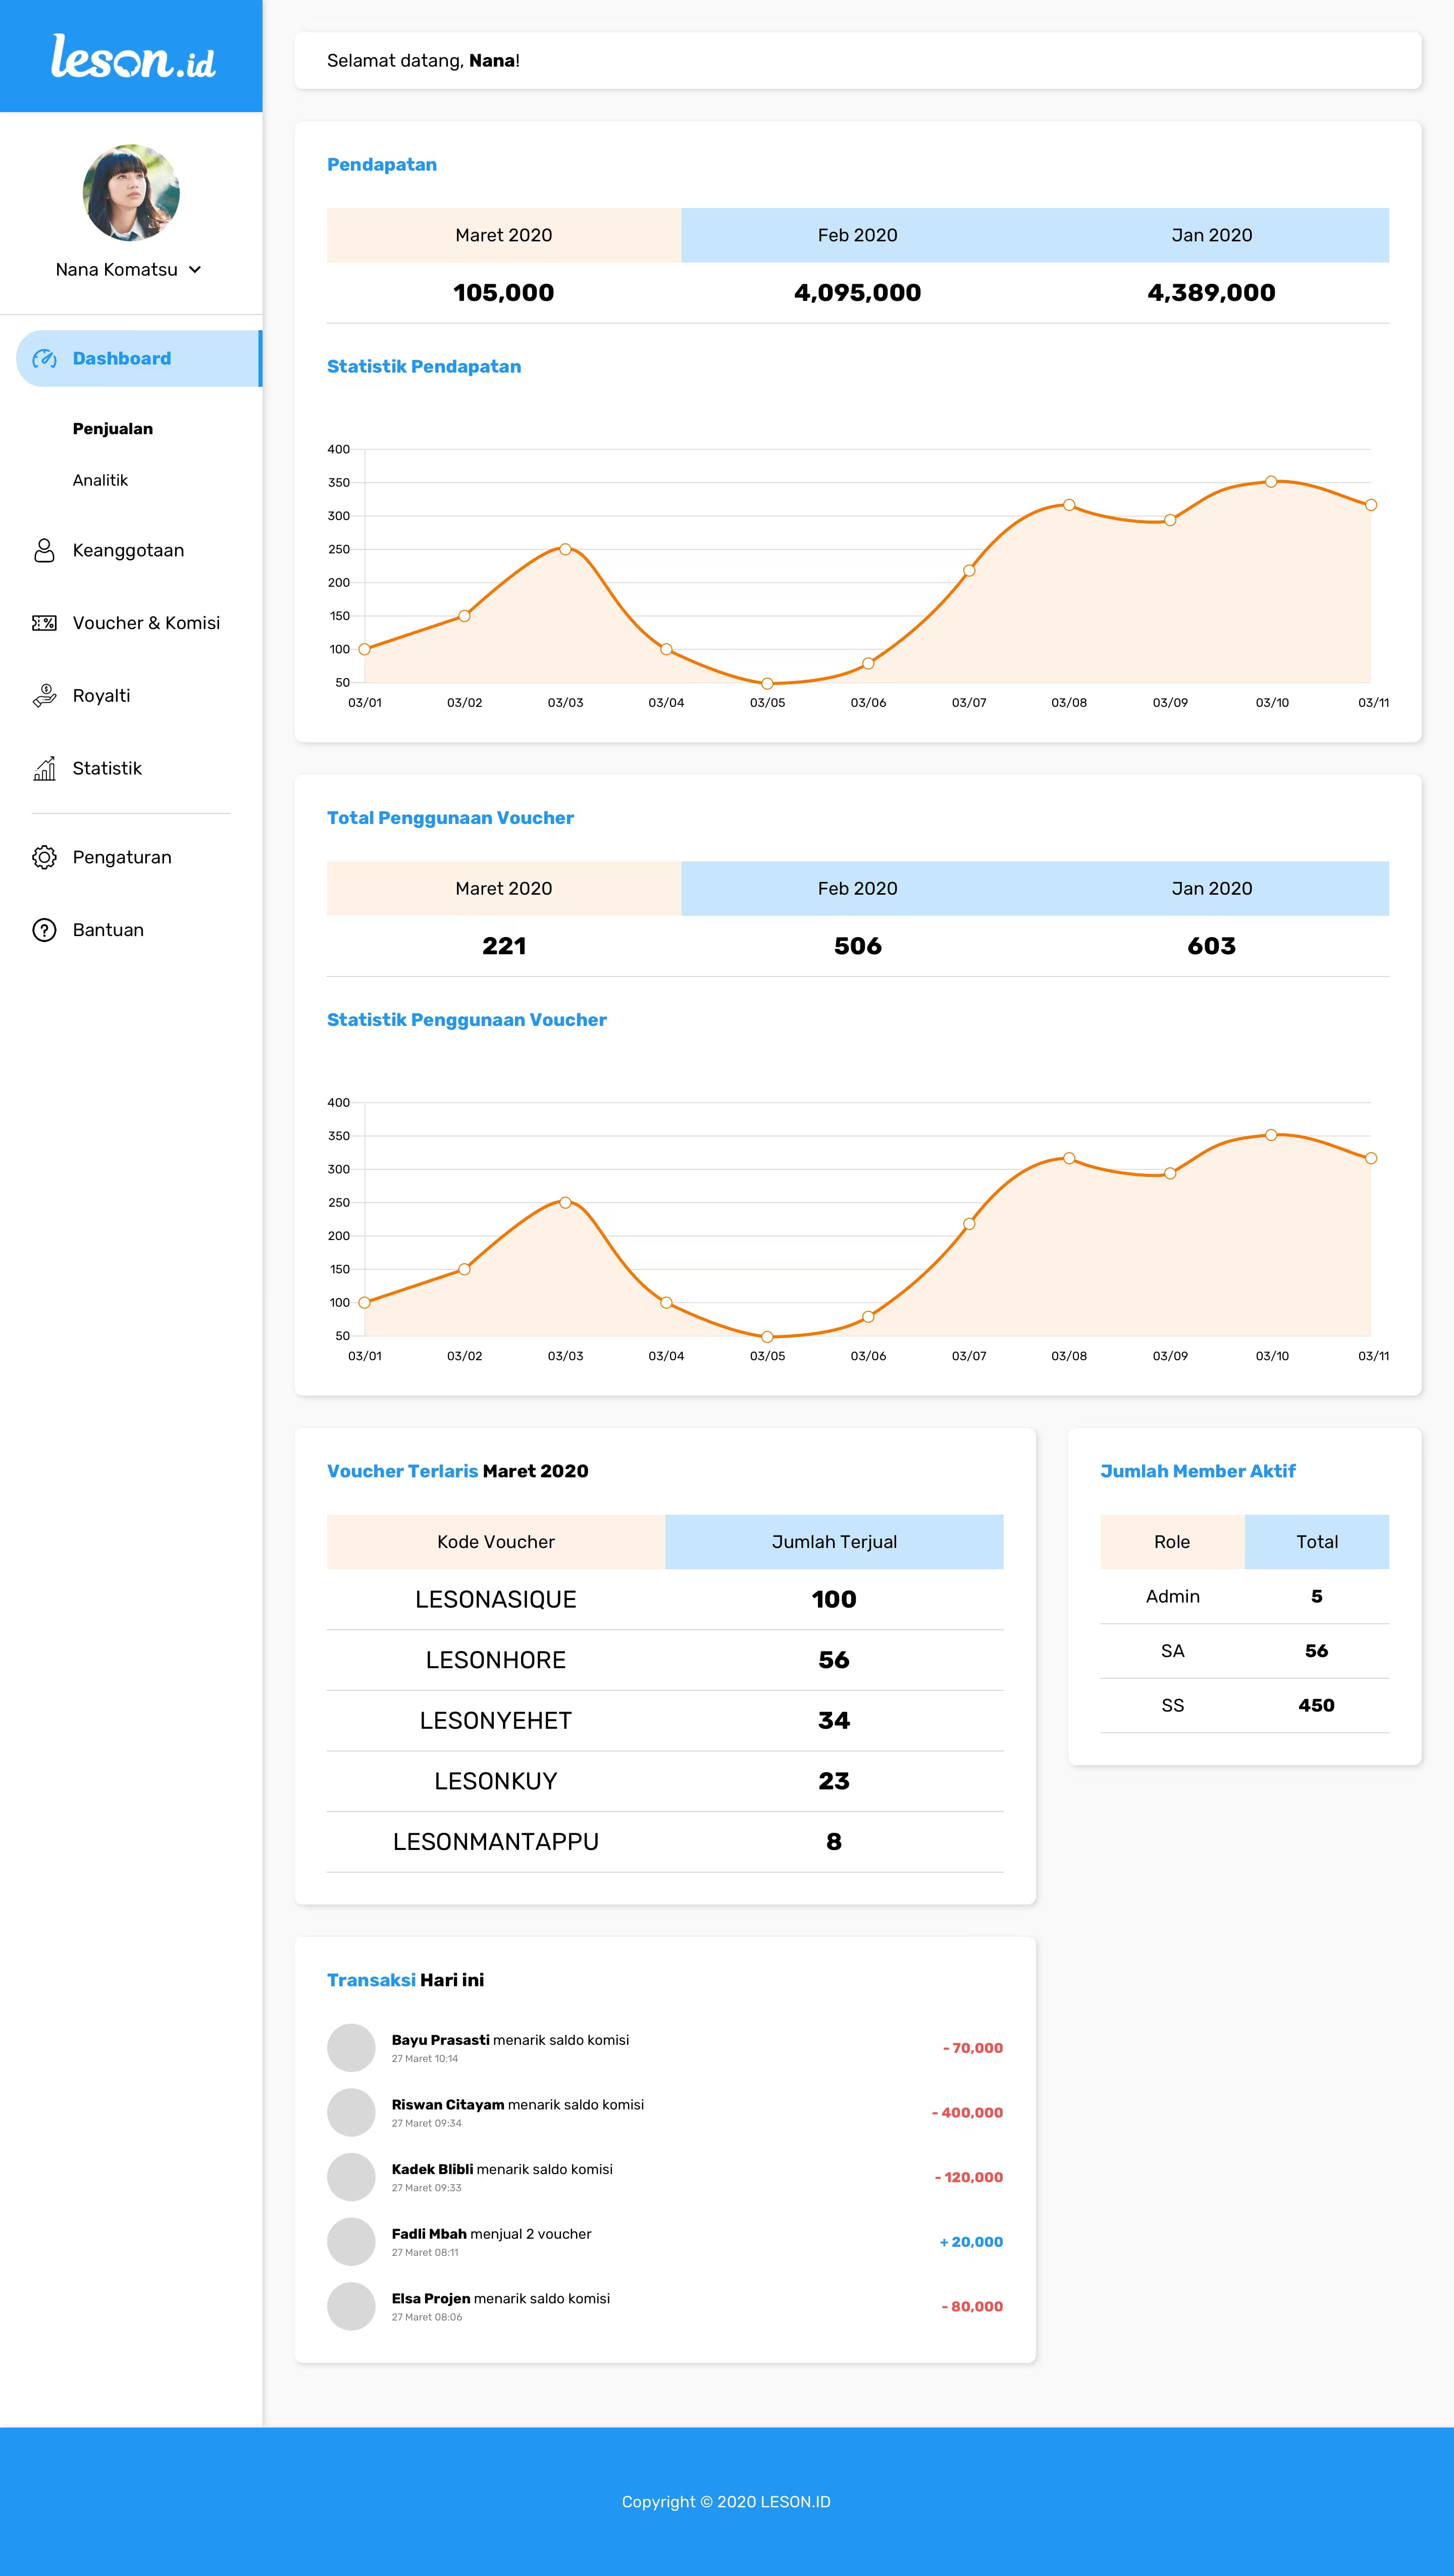Screen dimensions: 1454x2576
Task: Click the Copyright © 2020 LESON.ID footer text
Action: pos(726,2502)
